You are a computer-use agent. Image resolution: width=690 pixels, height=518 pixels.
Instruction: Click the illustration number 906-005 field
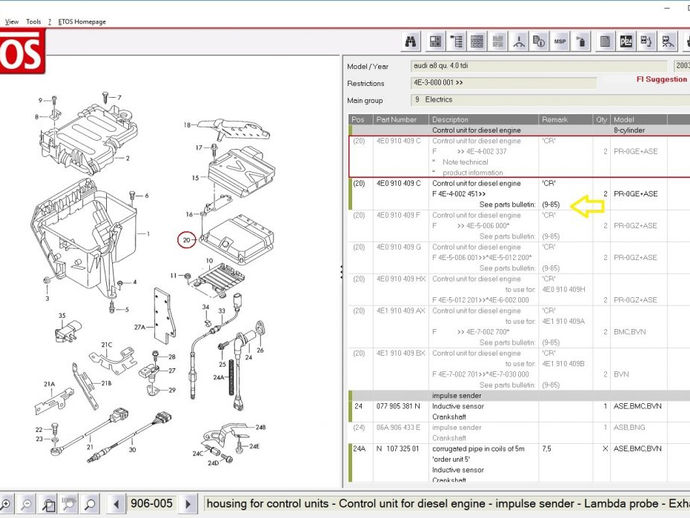[152, 503]
